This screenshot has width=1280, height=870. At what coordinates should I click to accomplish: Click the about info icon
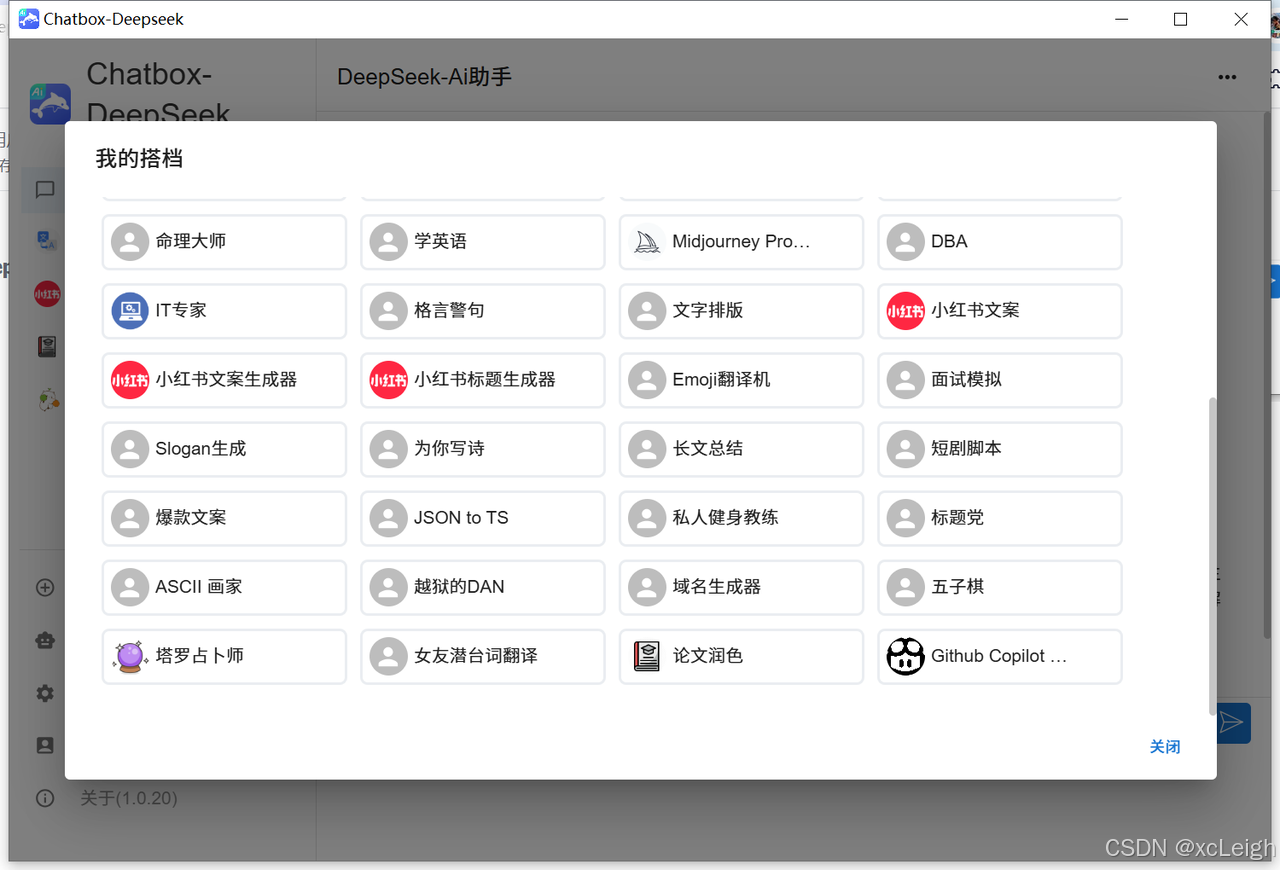click(x=45, y=798)
